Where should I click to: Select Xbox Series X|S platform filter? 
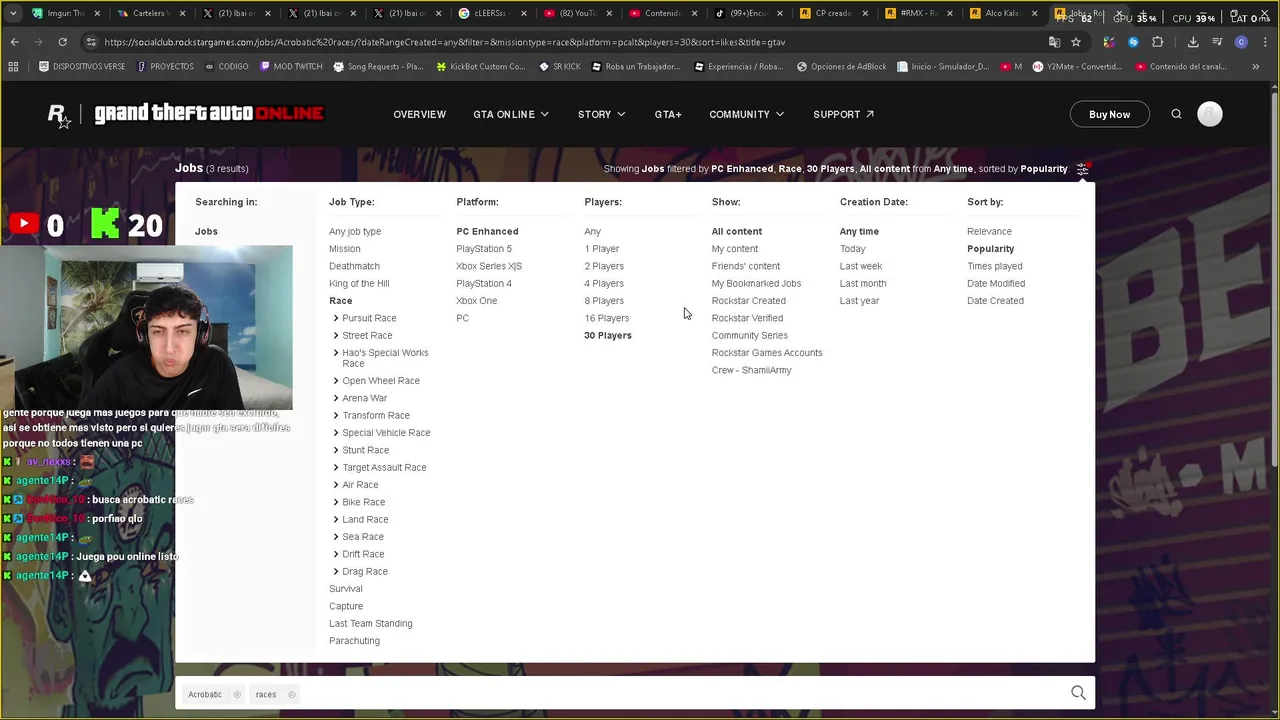pos(488,266)
